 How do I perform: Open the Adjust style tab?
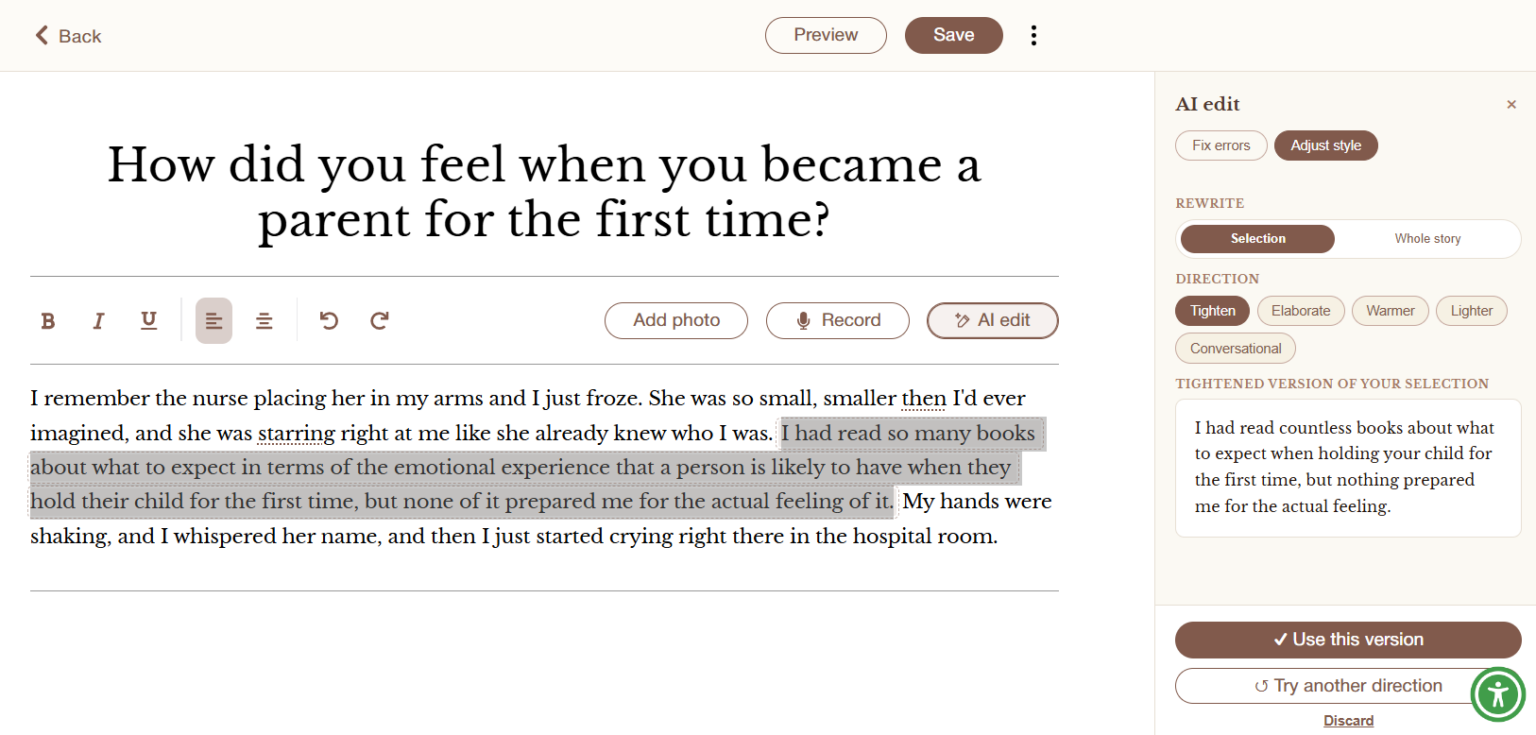click(x=1325, y=146)
